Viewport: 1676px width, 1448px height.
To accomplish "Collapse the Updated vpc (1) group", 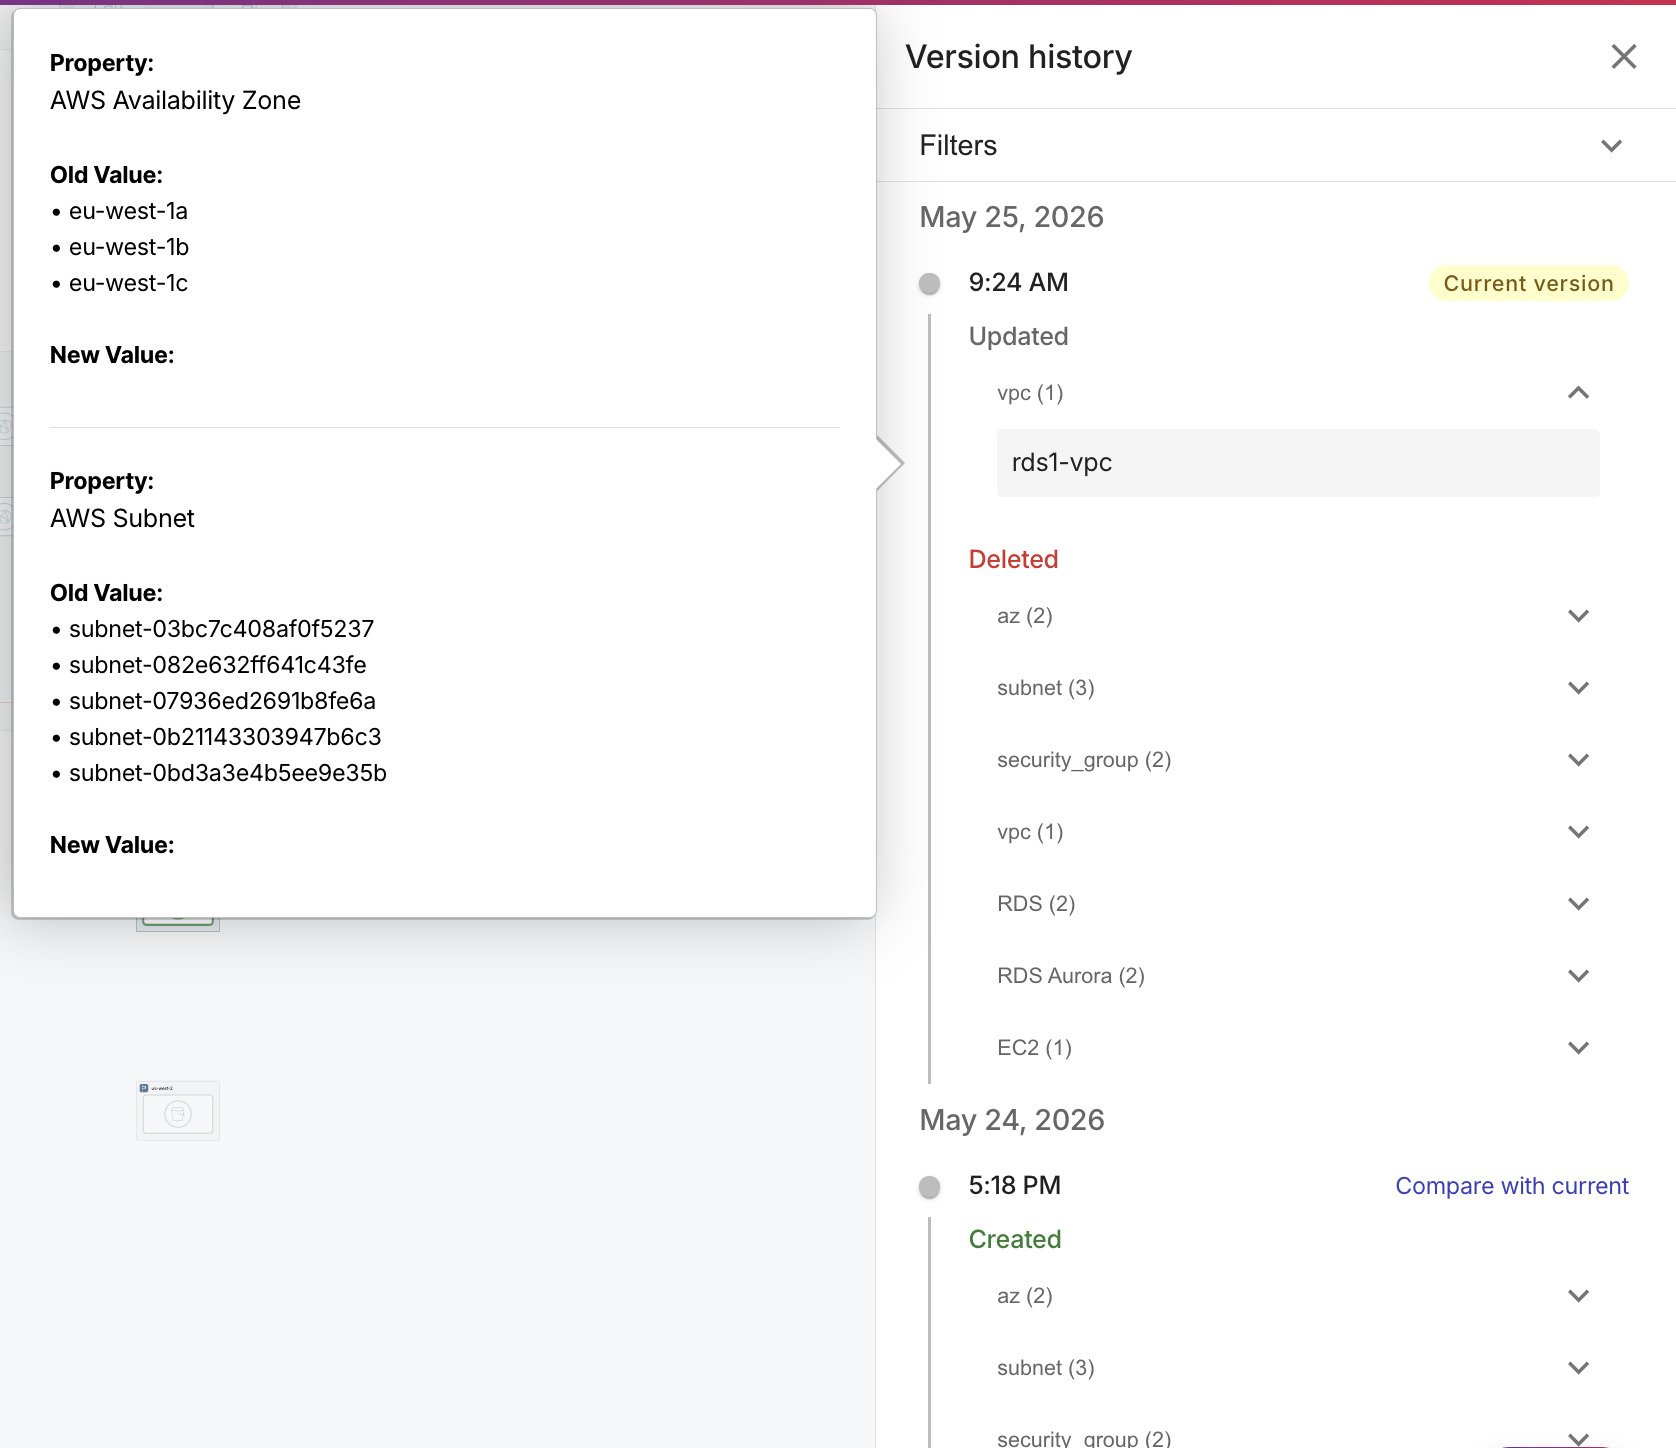I will (x=1578, y=393).
